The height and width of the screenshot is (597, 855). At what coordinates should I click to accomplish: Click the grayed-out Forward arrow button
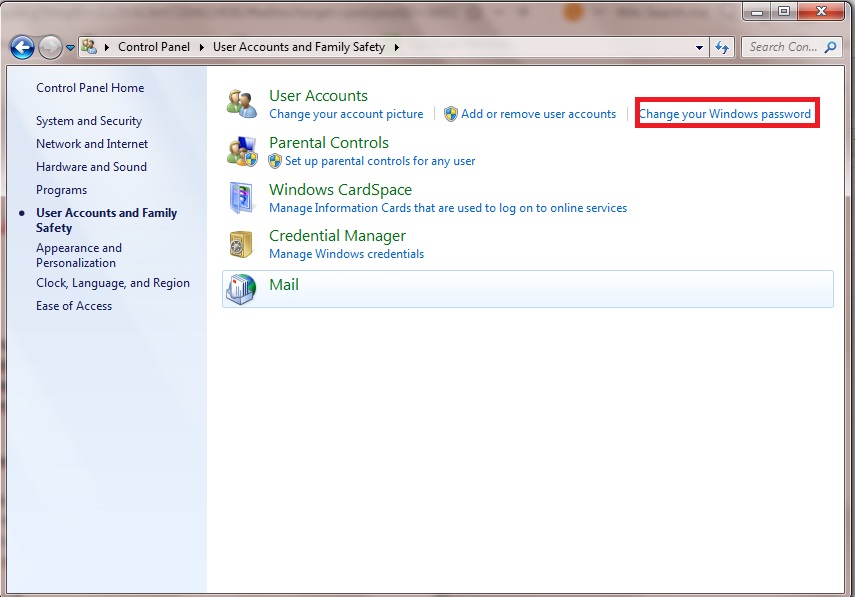(50, 47)
